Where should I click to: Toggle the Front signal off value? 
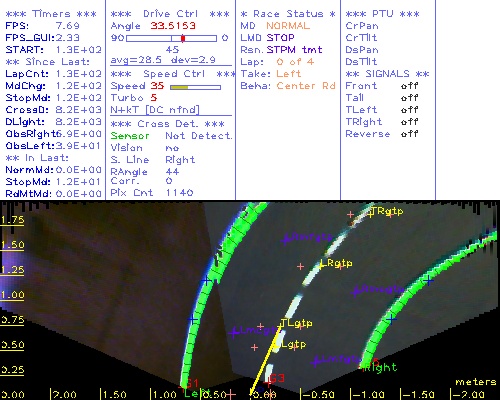click(409, 86)
